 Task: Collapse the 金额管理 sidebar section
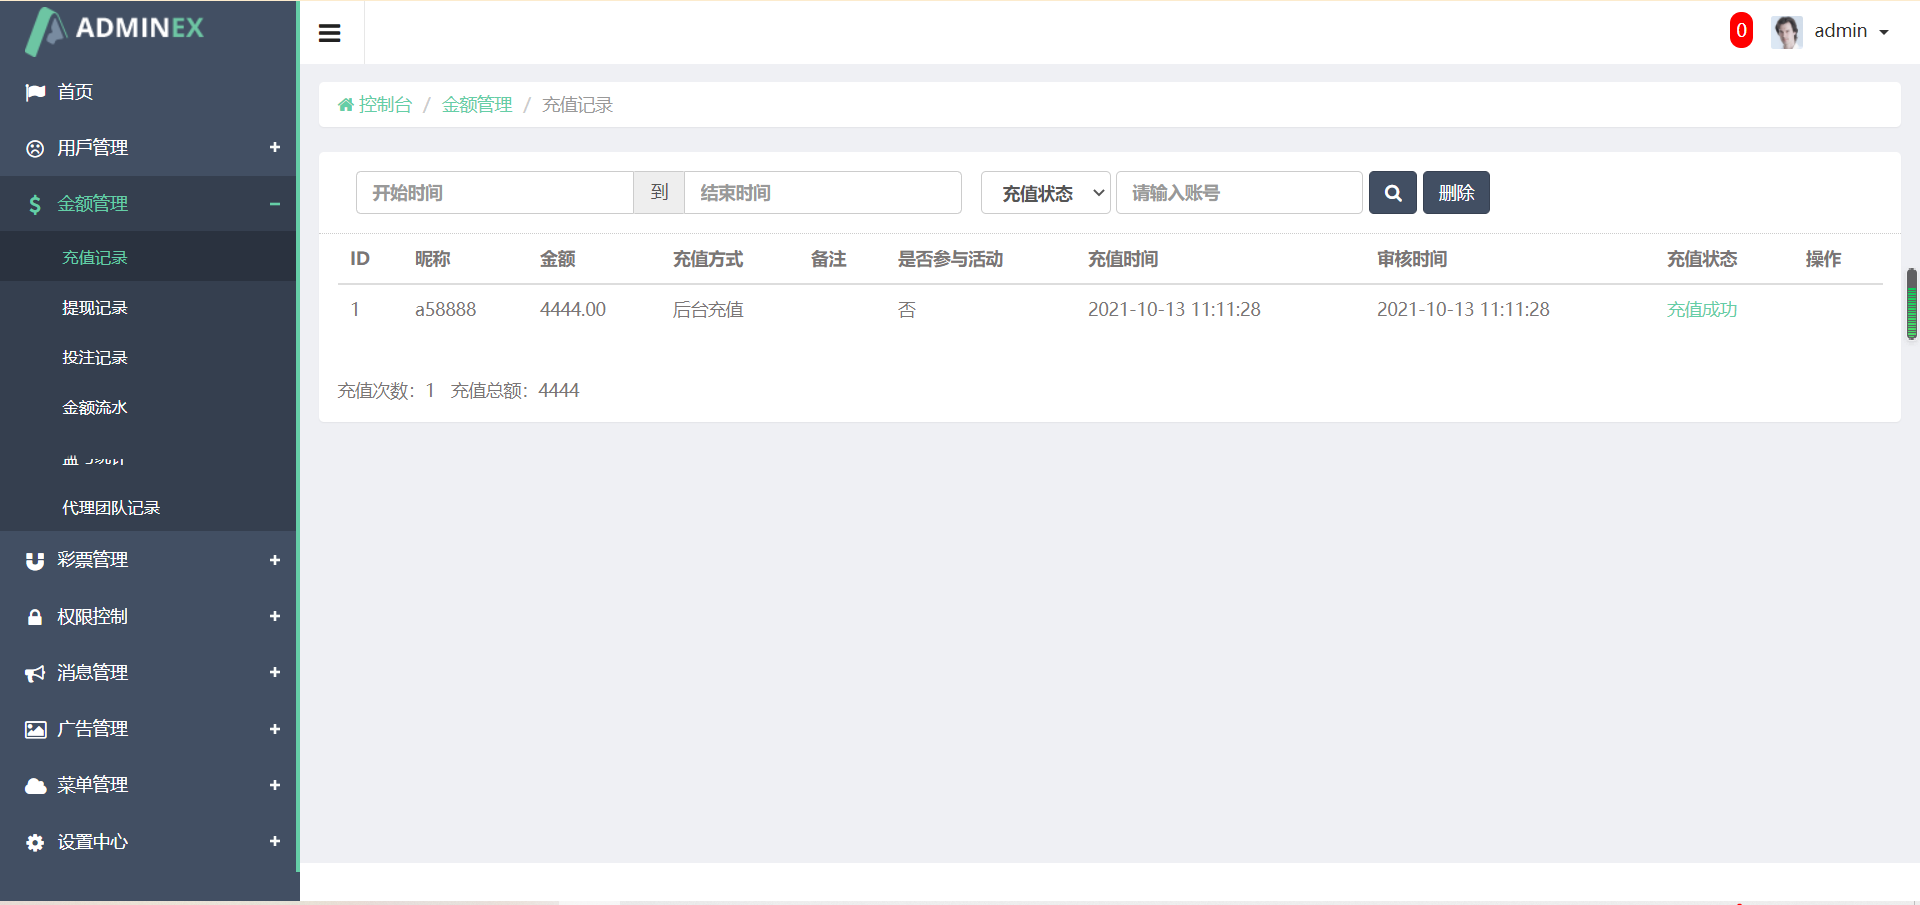coord(274,204)
